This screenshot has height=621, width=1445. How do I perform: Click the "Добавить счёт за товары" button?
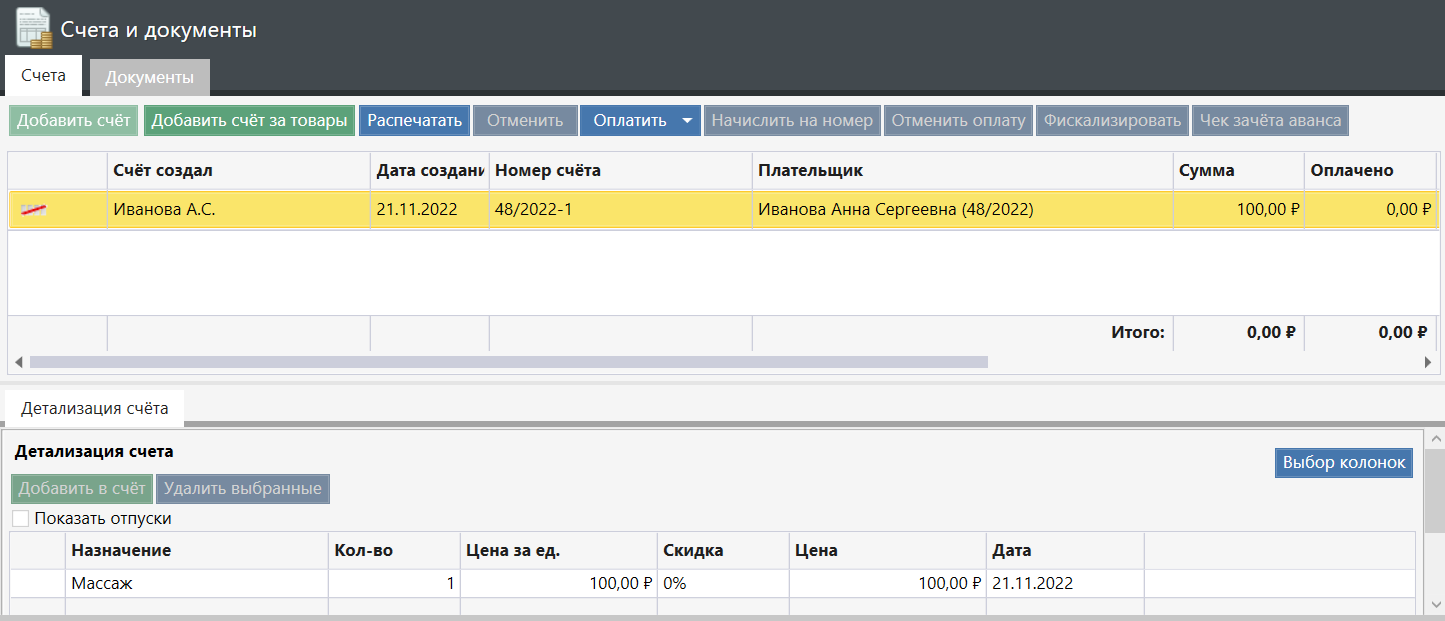pos(250,121)
